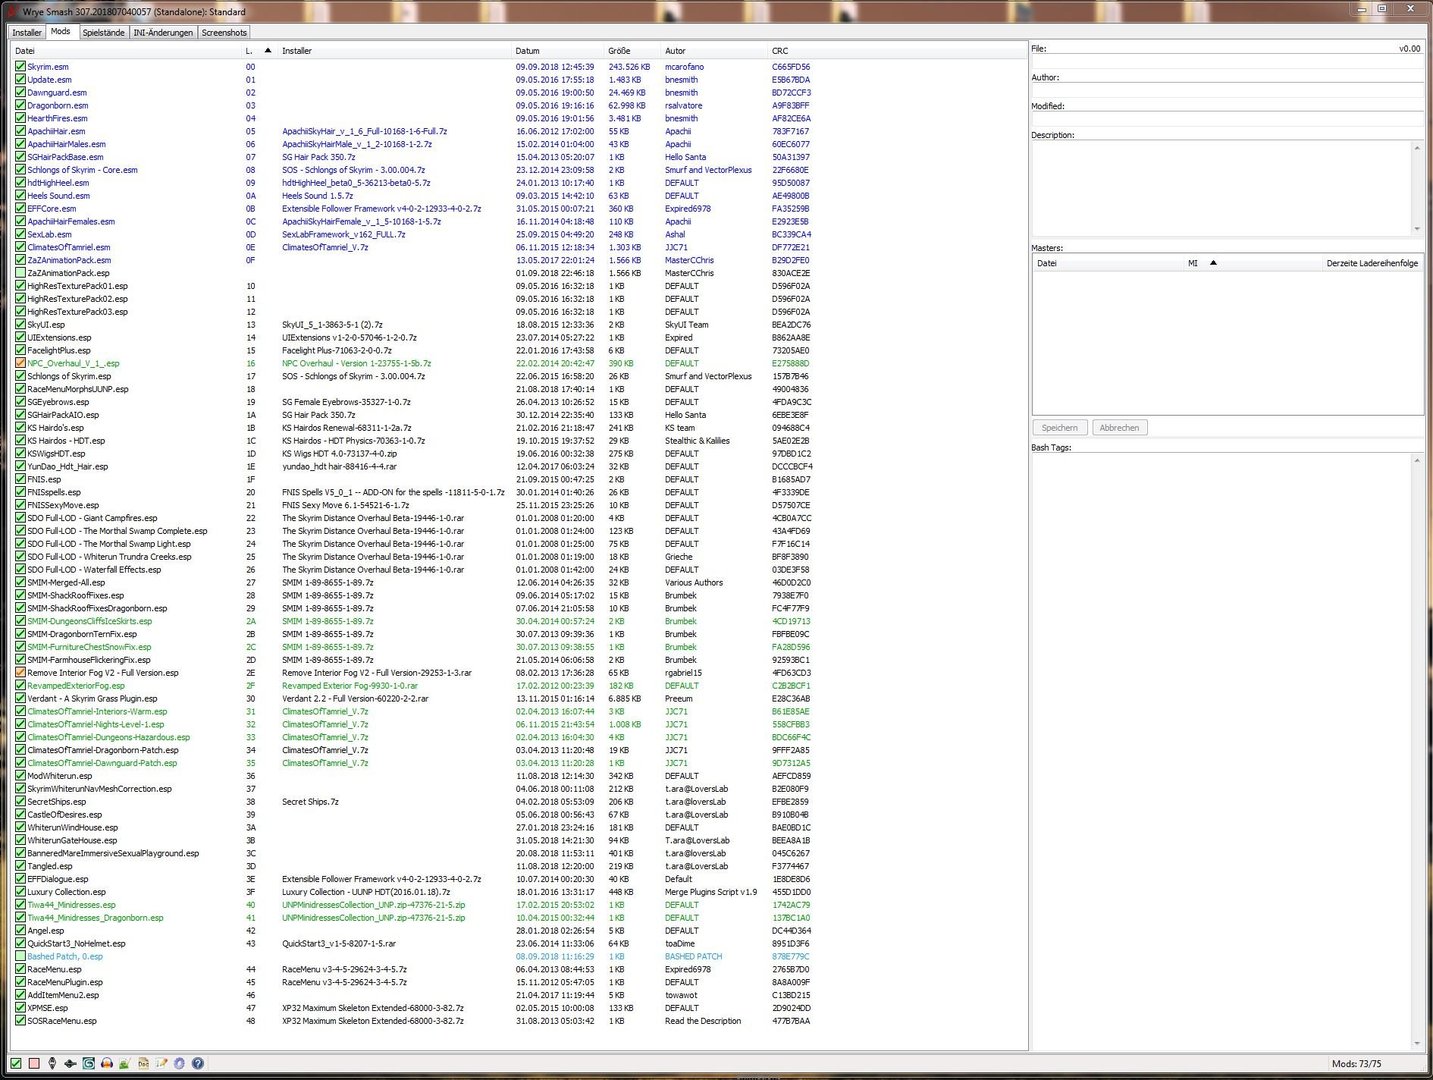This screenshot has width=1433, height=1080.
Task: Click the Masters list MI column header
Action: click(x=1254, y=263)
